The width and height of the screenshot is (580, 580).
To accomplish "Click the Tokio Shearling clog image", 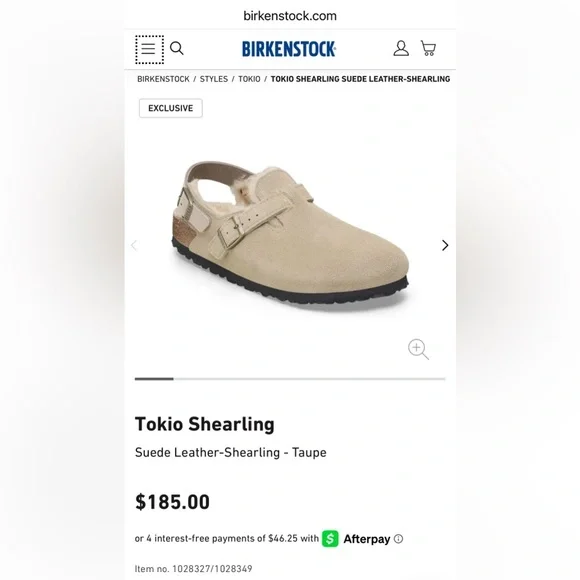I will point(290,234).
